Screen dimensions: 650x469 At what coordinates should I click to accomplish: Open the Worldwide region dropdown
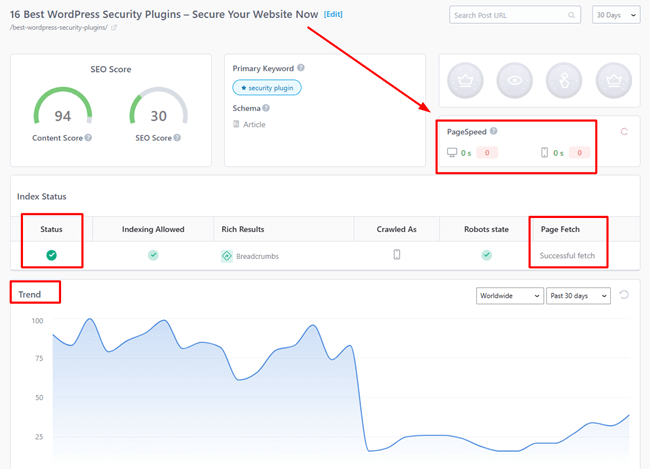[507, 296]
